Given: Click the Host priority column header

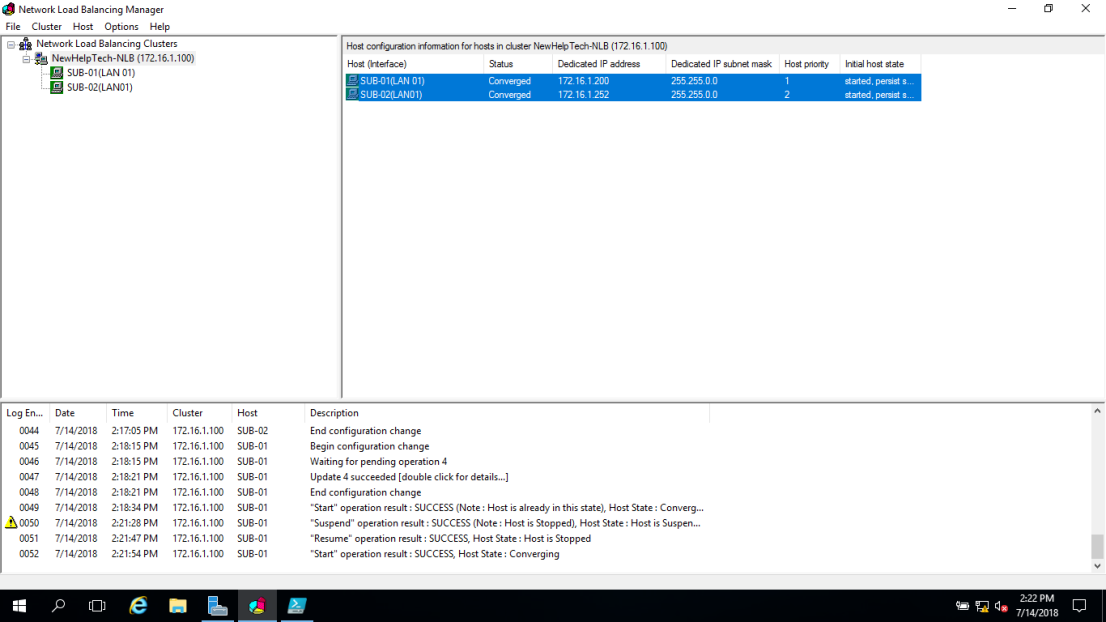Looking at the screenshot, I should click(x=807, y=64).
